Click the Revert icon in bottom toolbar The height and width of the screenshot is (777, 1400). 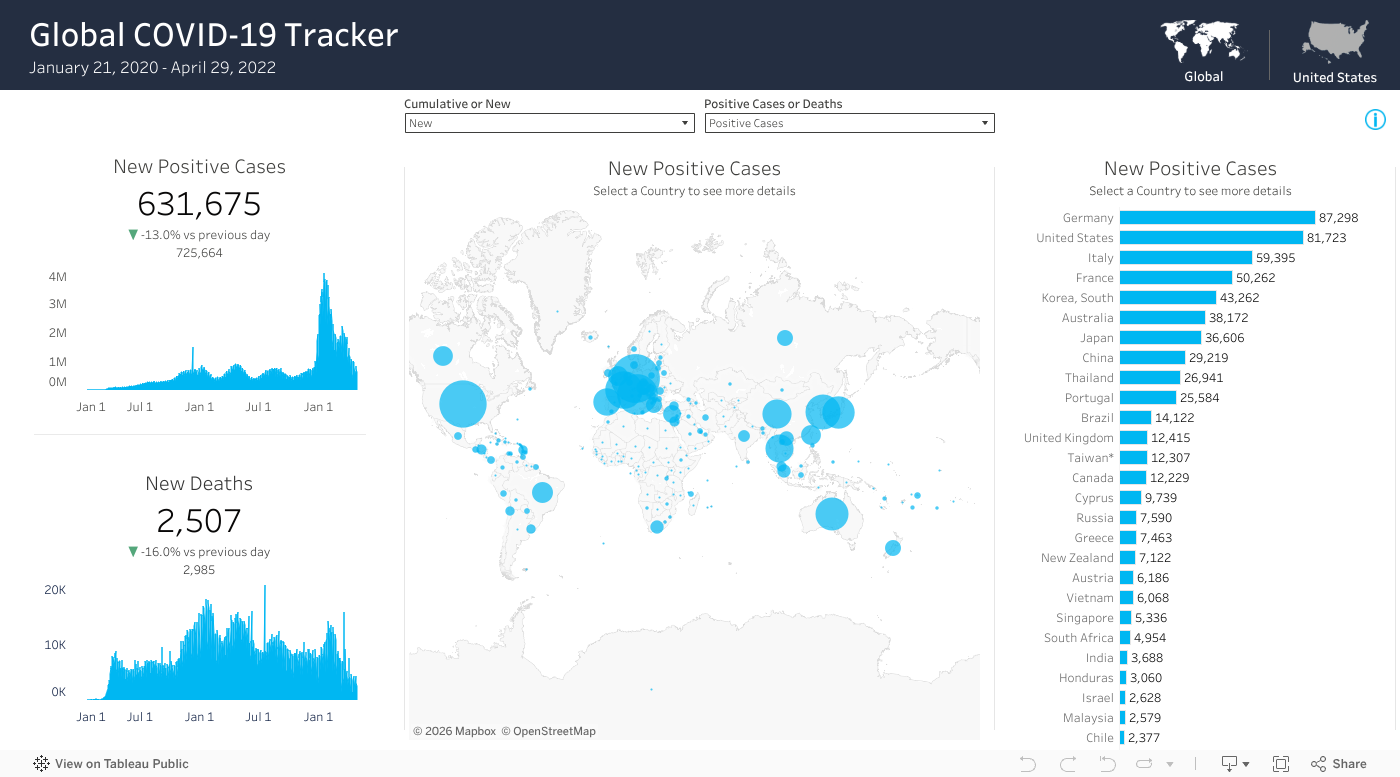point(1107,764)
